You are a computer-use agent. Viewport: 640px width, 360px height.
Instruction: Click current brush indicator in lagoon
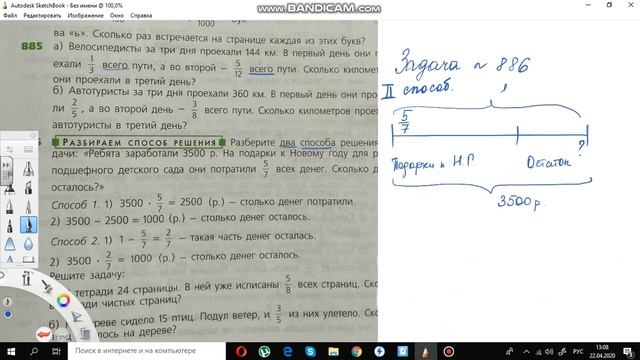coord(7,302)
